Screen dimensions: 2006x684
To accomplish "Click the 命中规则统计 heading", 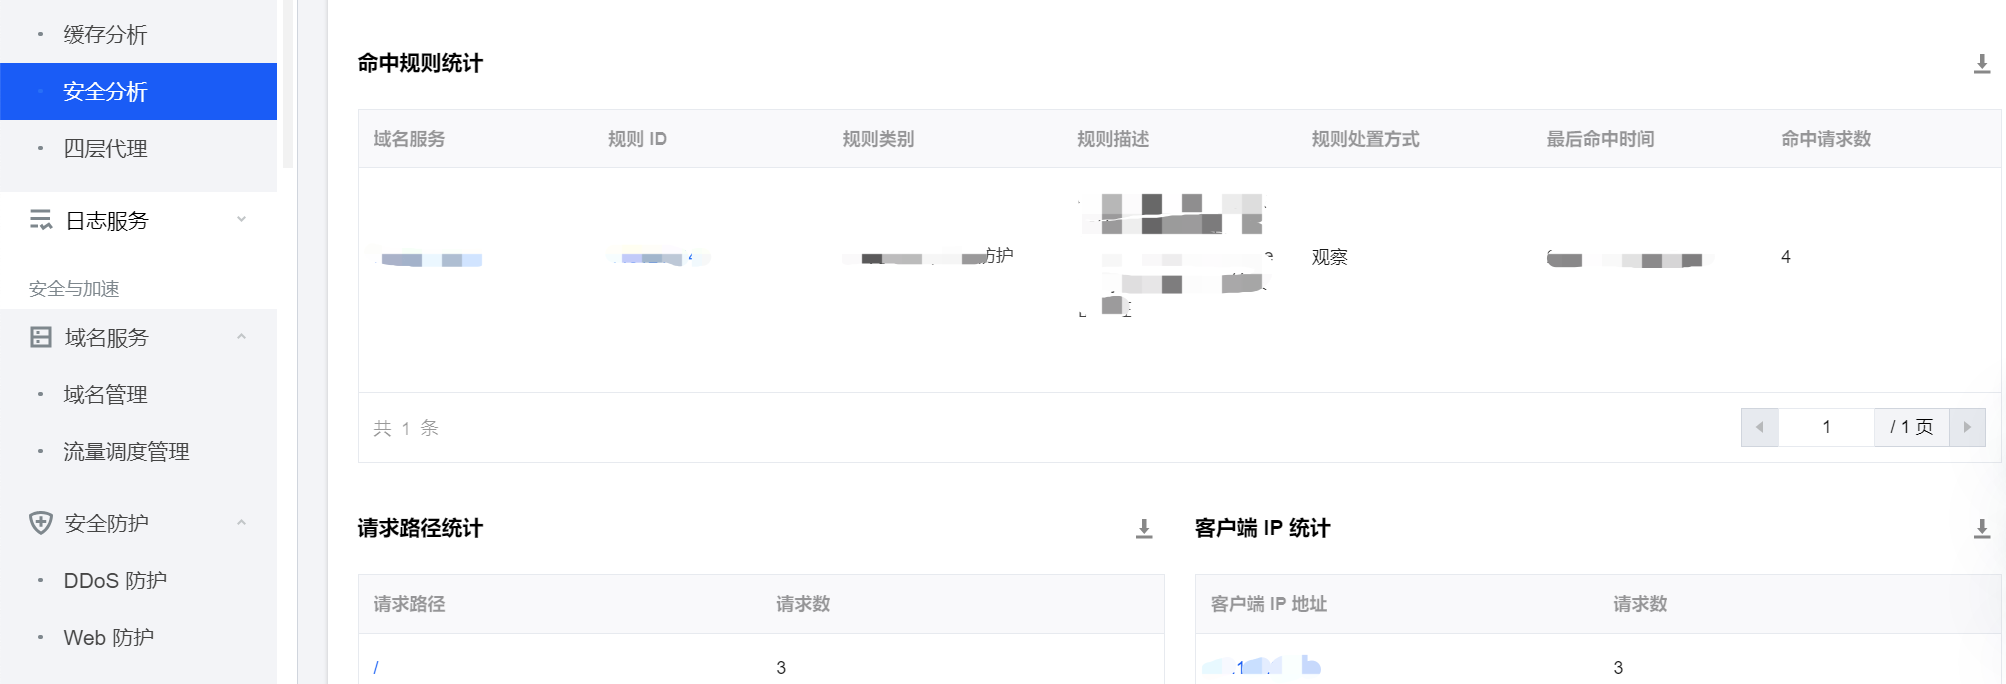I will click(x=420, y=63).
